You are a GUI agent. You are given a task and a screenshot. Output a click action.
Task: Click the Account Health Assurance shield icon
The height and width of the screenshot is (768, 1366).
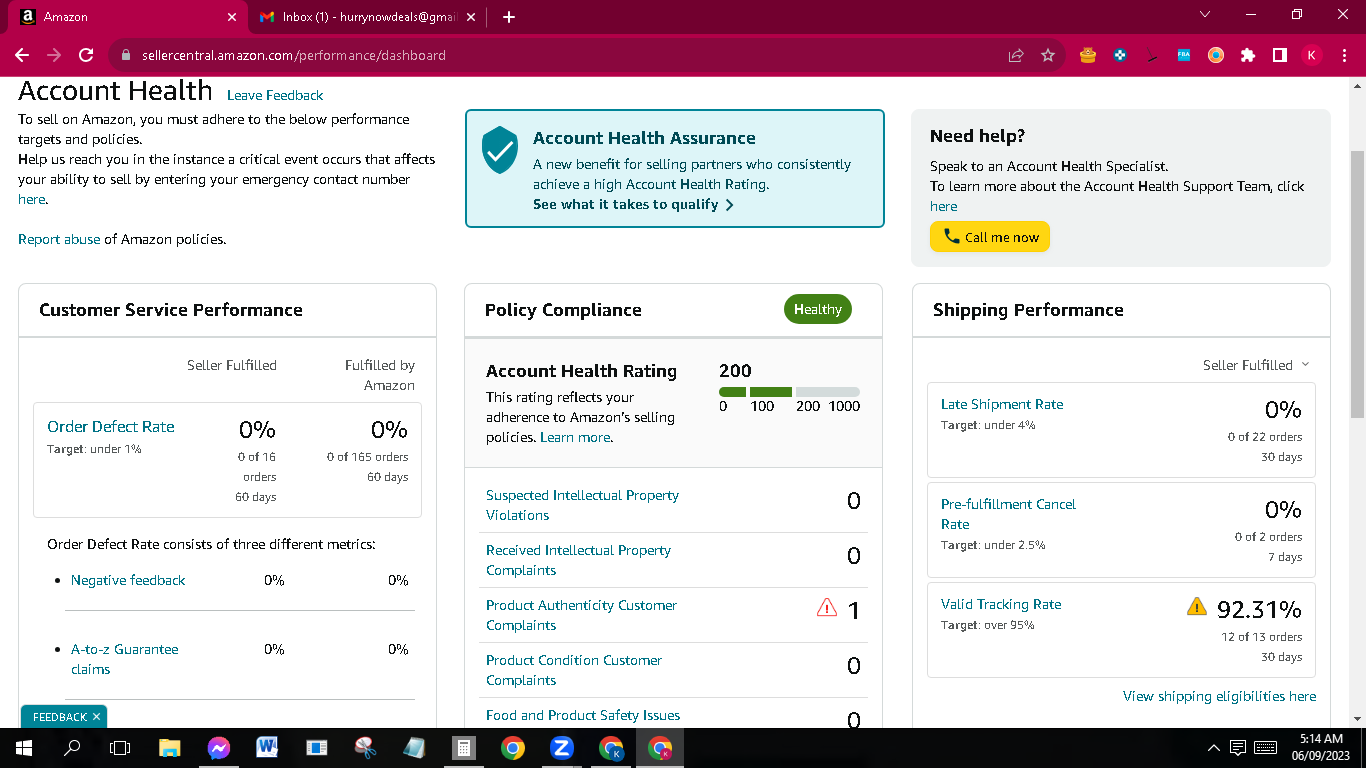pyautogui.click(x=500, y=150)
